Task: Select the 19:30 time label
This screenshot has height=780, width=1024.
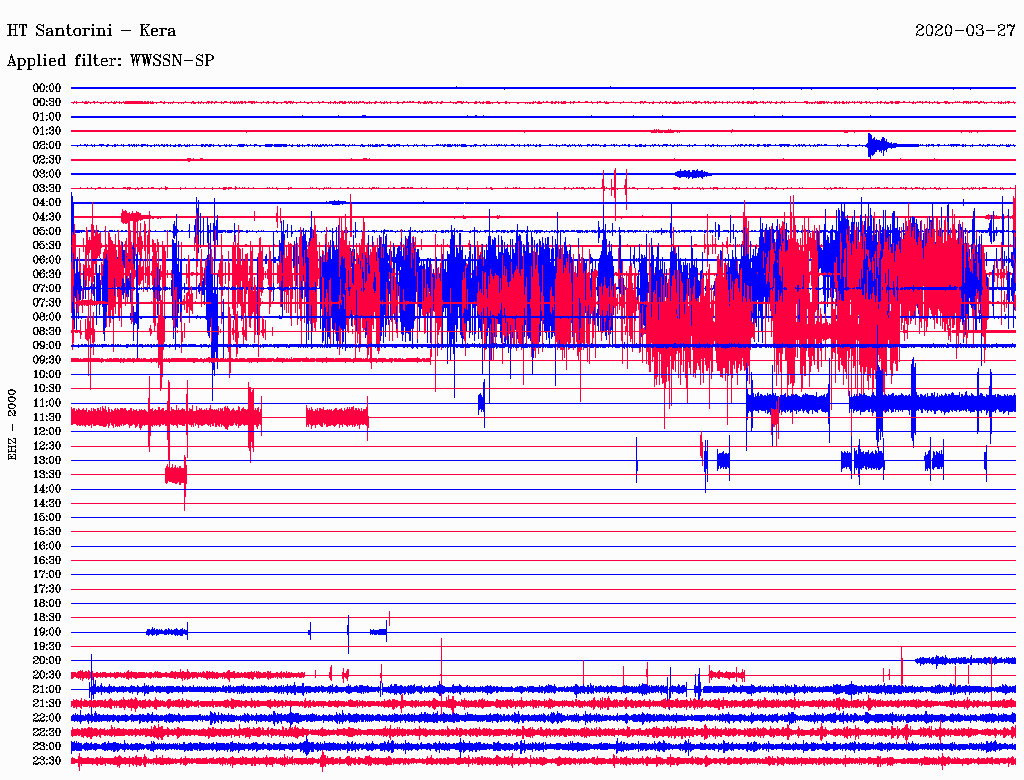Action: click(x=47, y=647)
